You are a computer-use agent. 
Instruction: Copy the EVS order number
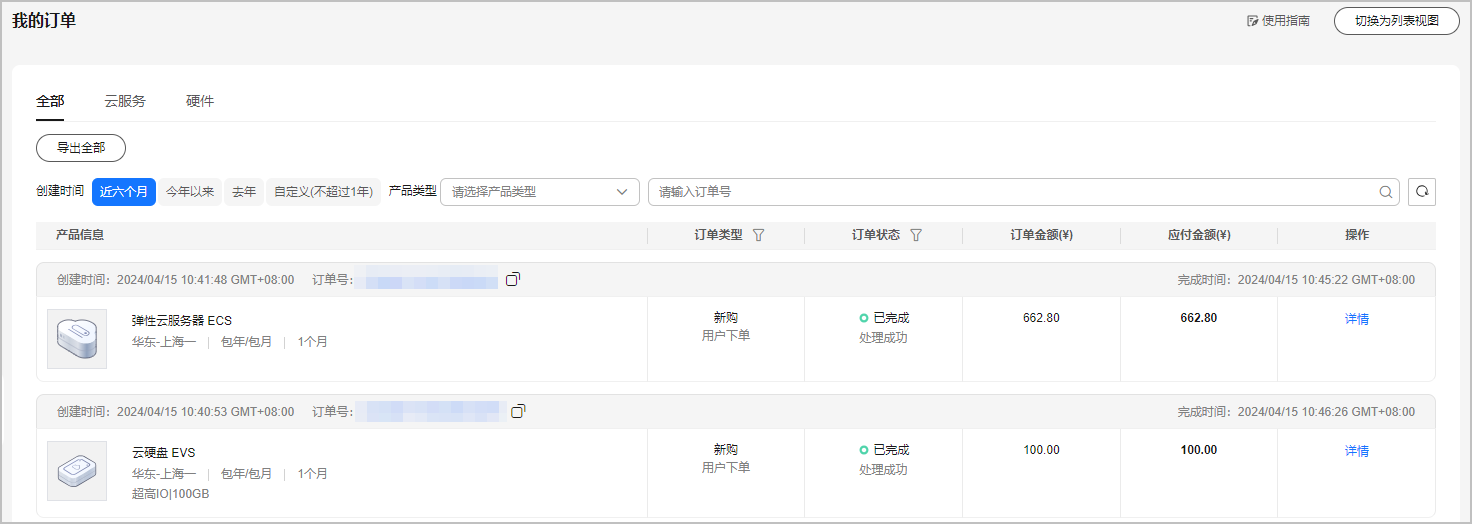518,411
